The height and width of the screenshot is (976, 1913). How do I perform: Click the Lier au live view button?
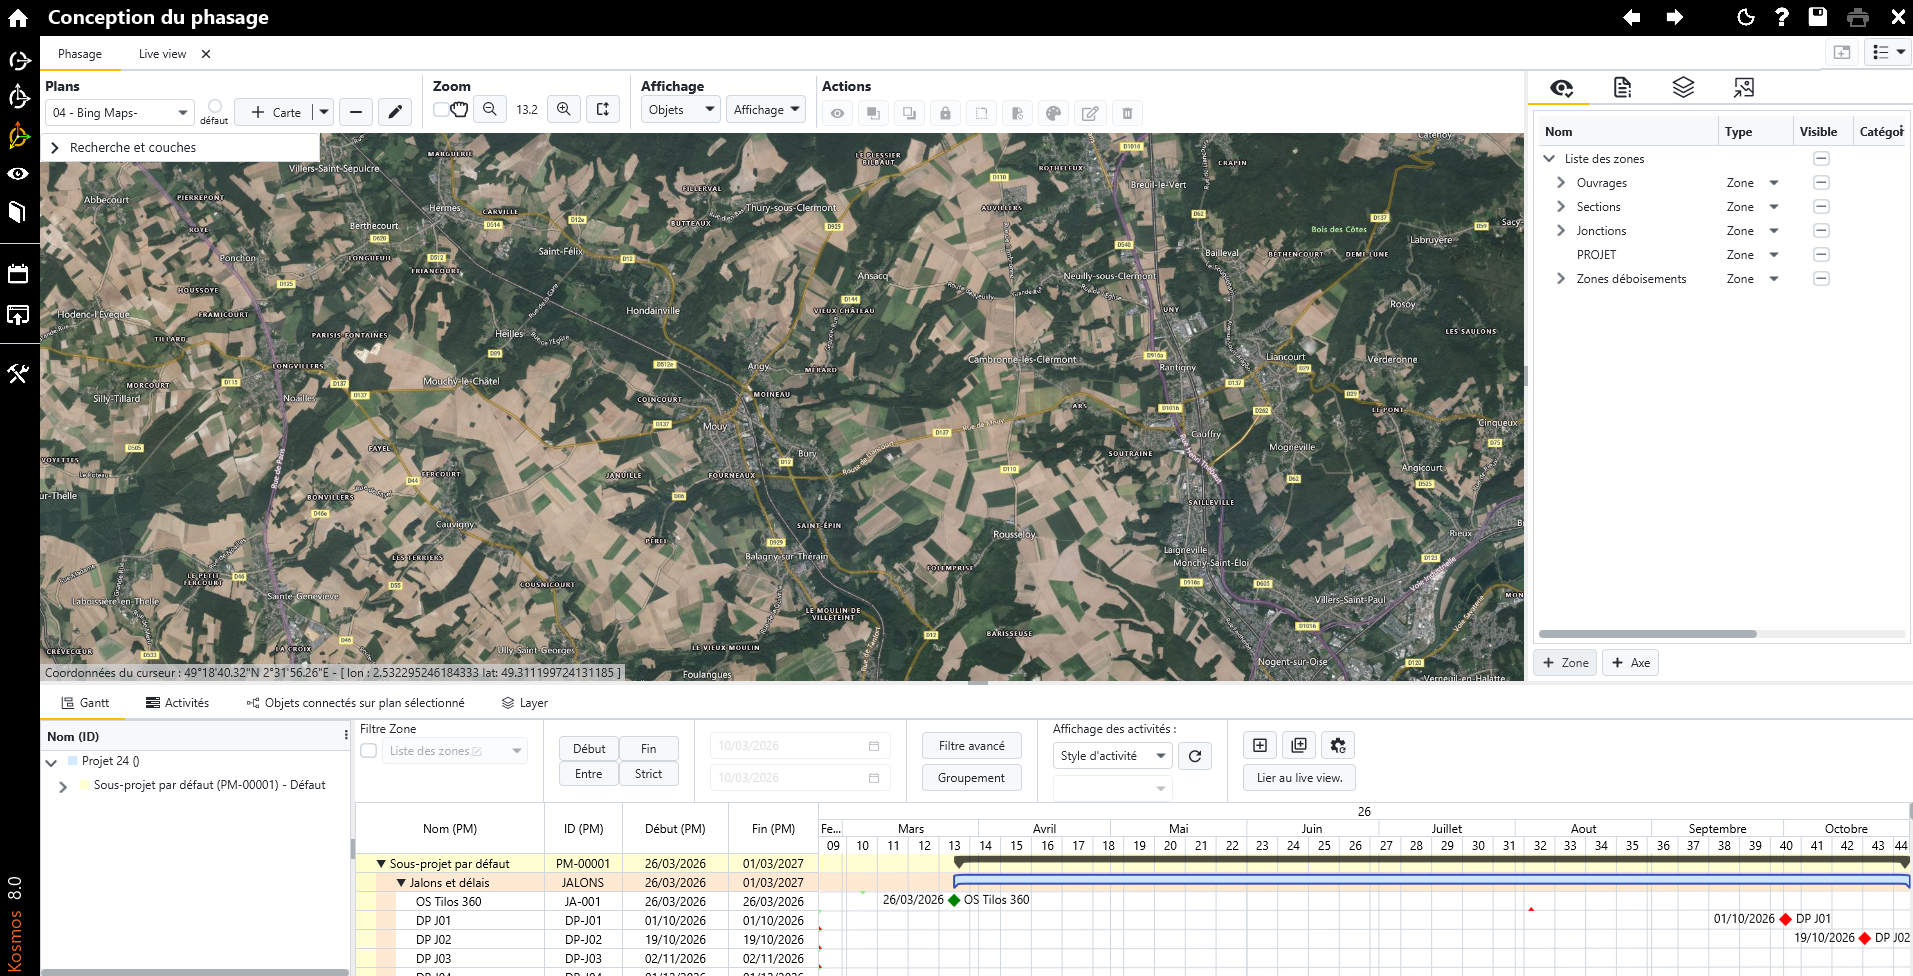click(1299, 778)
